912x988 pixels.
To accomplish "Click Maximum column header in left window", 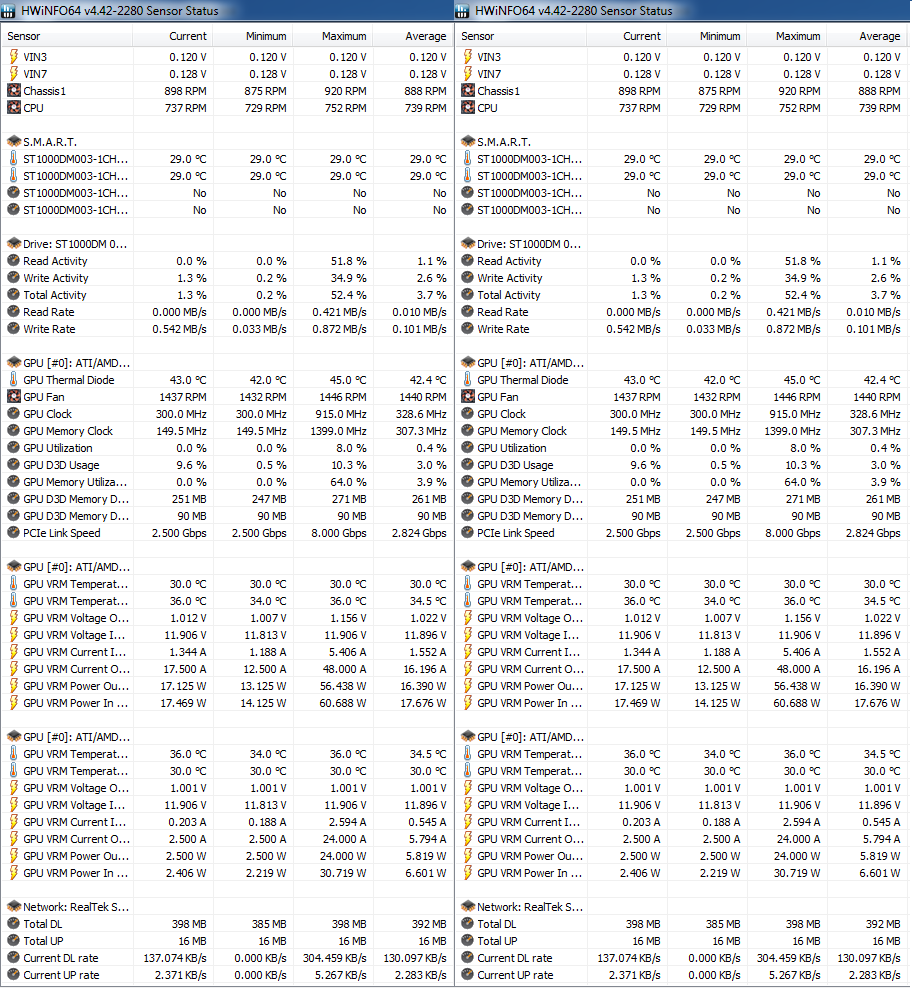I will tap(333, 37).
